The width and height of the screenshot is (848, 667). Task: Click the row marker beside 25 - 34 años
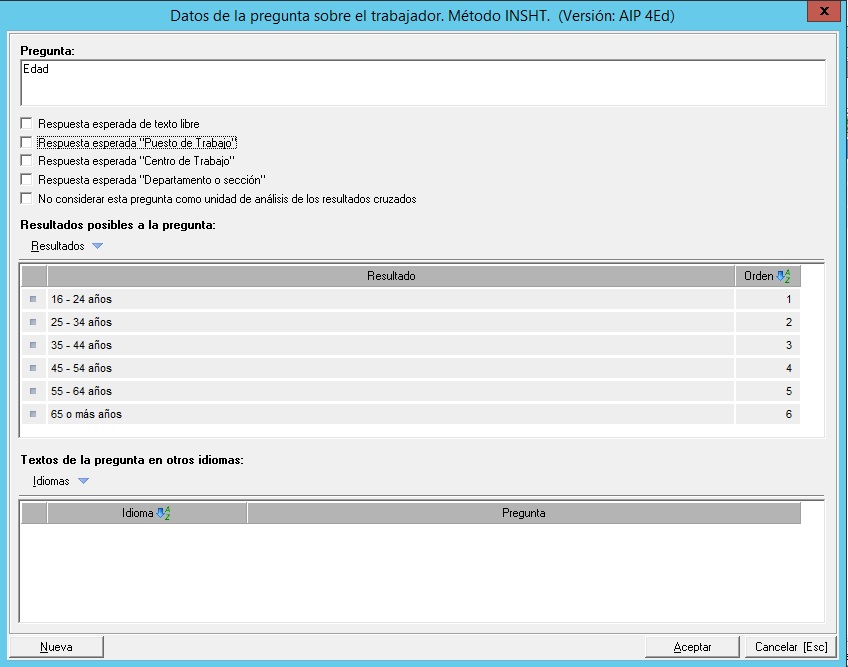click(x=33, y=322)
